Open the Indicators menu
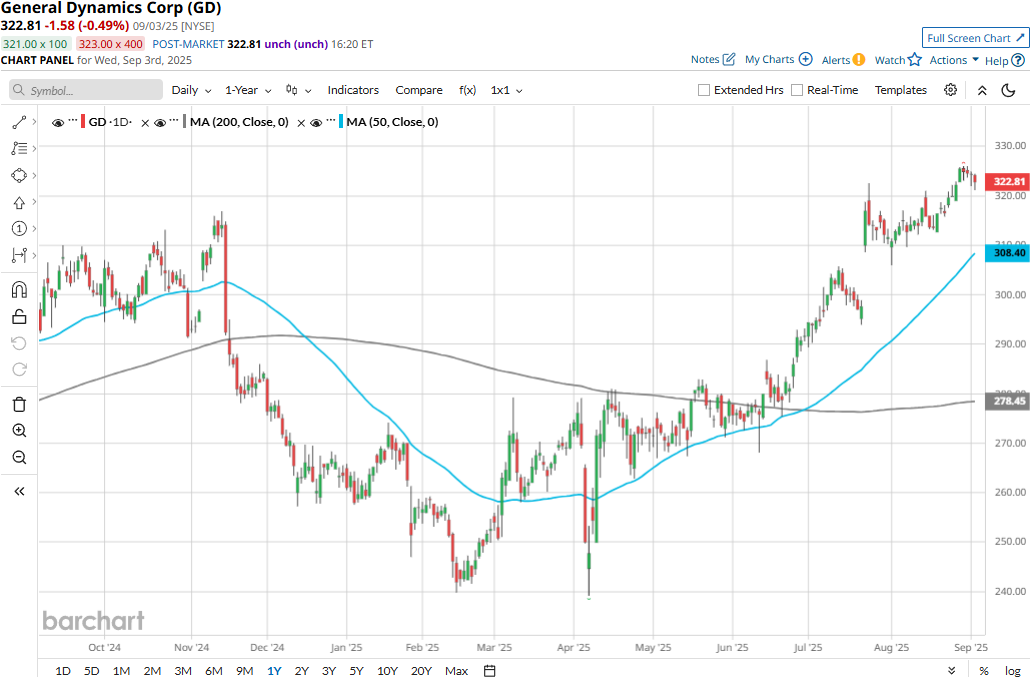Image resolution: width=1031 pixels, height=677 pixels. coord(353,90)
